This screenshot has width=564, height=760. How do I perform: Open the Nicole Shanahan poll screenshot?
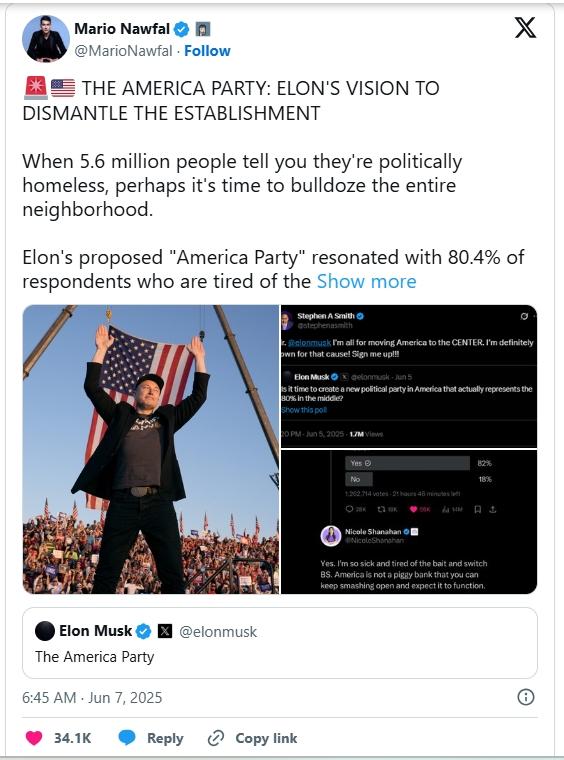(x=409, y=522)
